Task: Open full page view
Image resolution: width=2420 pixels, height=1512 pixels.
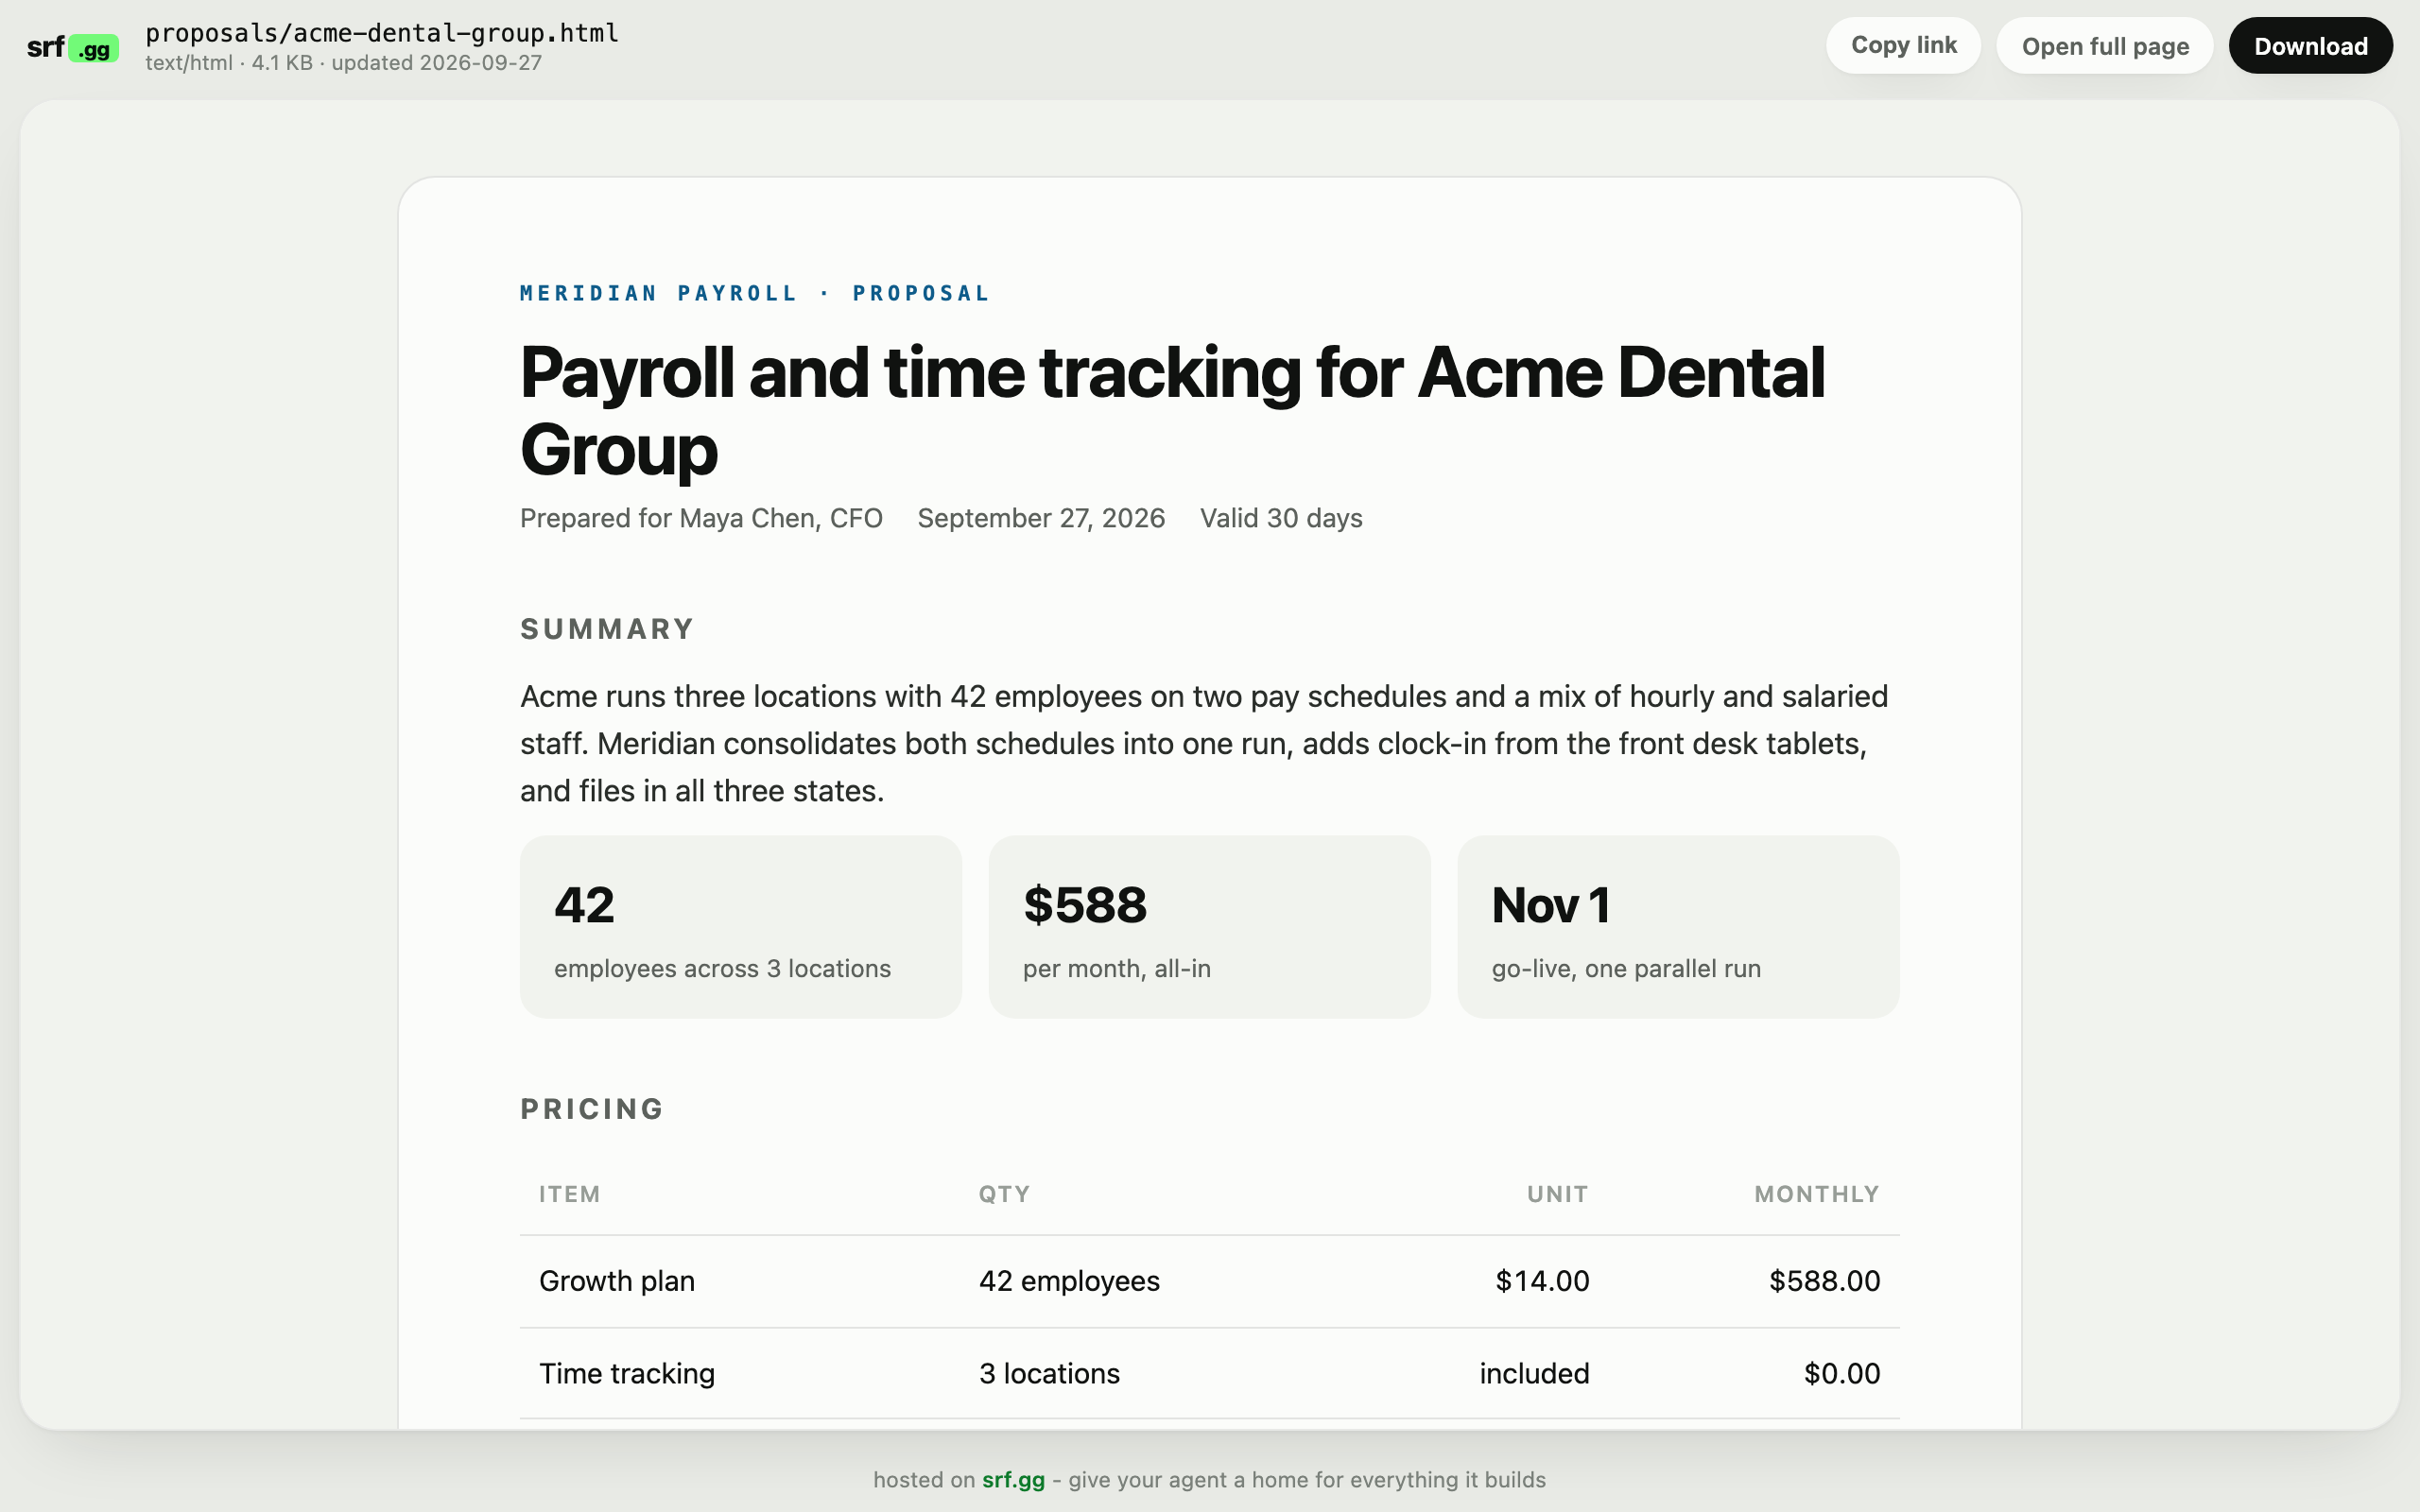Action: click(2104, 45)
